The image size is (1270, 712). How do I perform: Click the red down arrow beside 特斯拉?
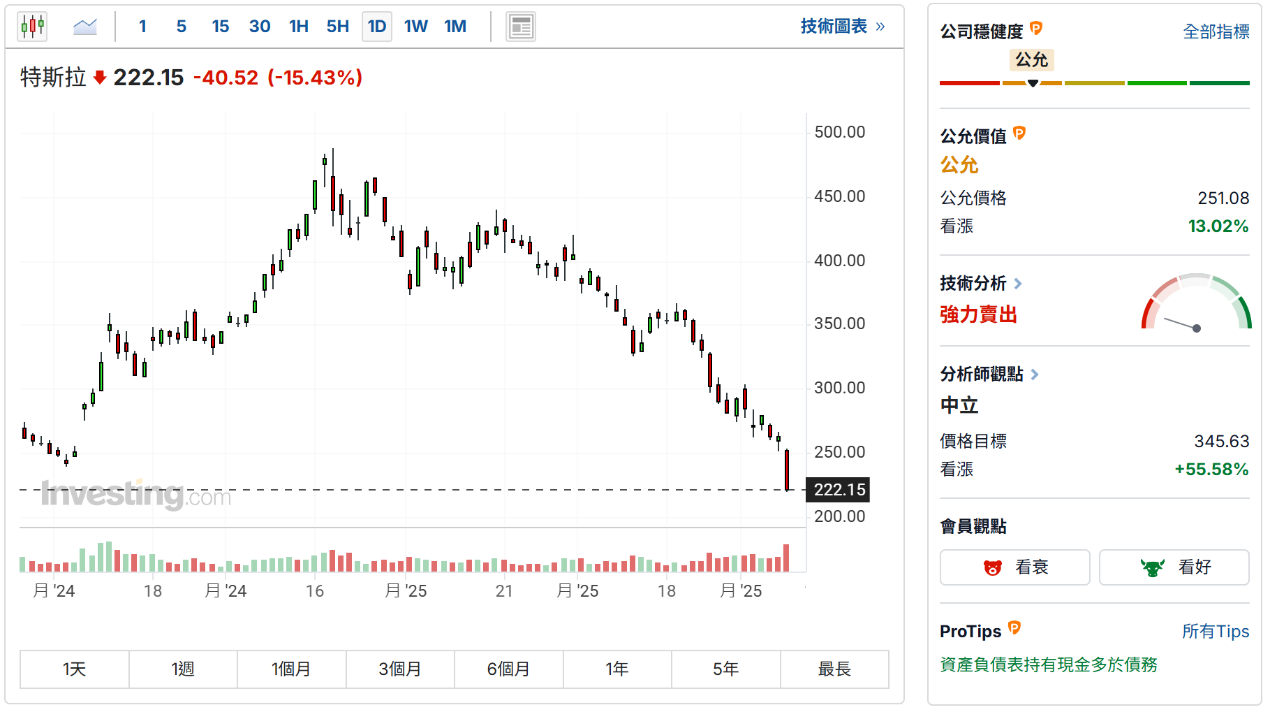(99, 77)
